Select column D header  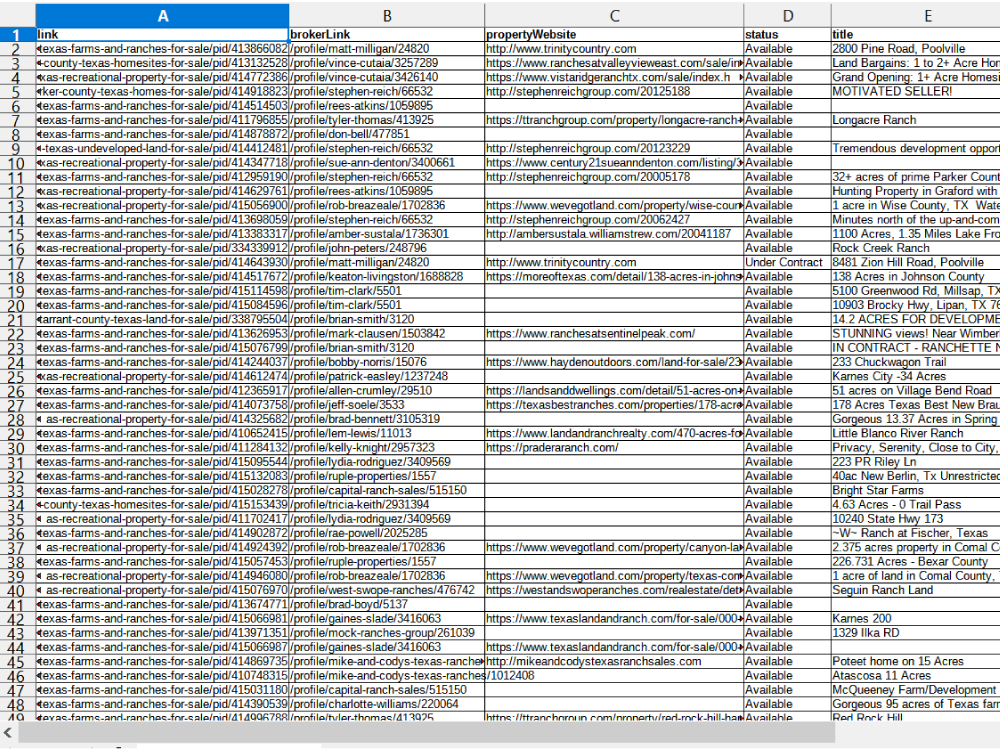pos(787,16)
